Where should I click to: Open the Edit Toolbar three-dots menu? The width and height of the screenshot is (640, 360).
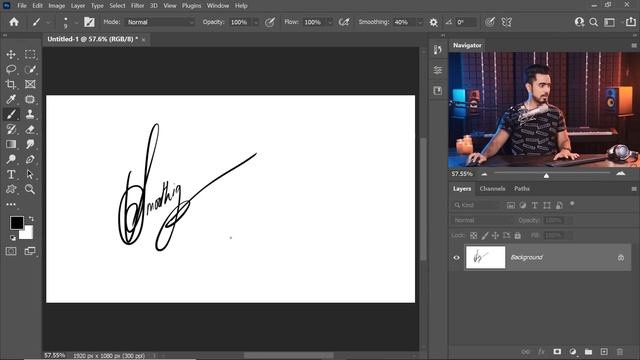[x=11, y=204]
